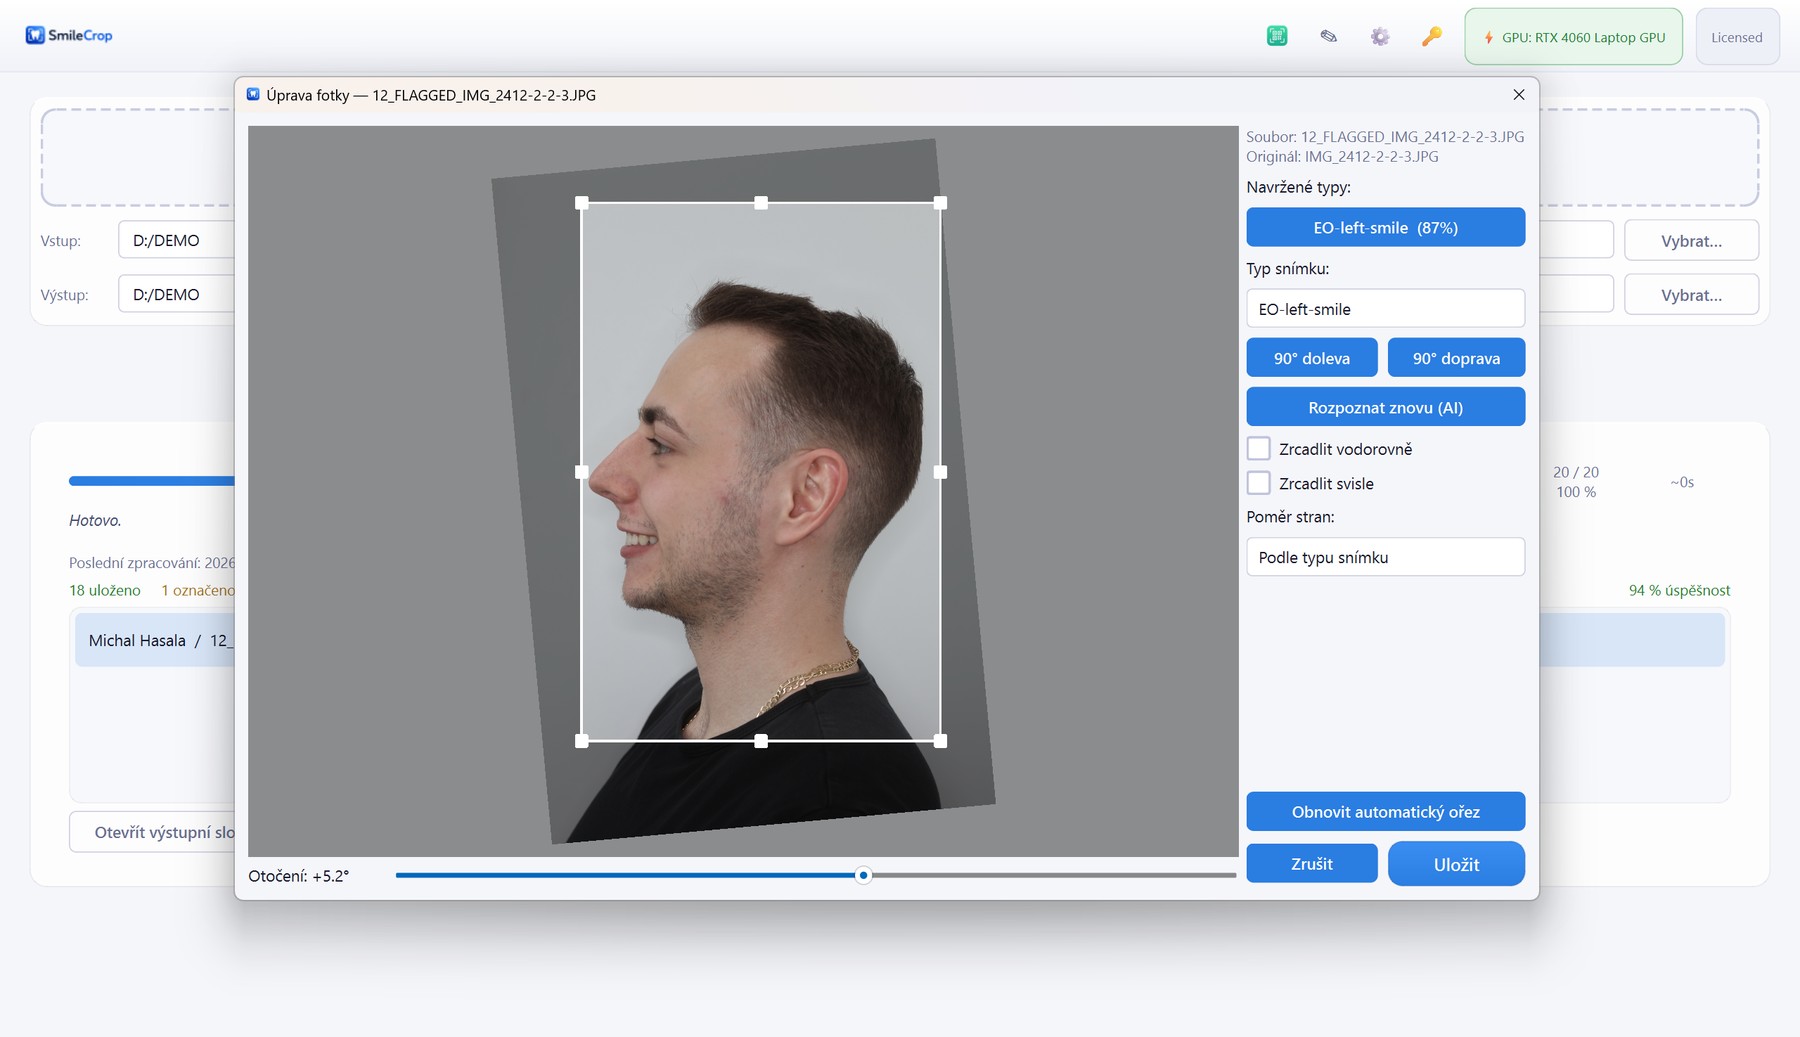Click the main window progress bar
The height and width of the screenshot is (1037, 1800).
coord(151,481)
